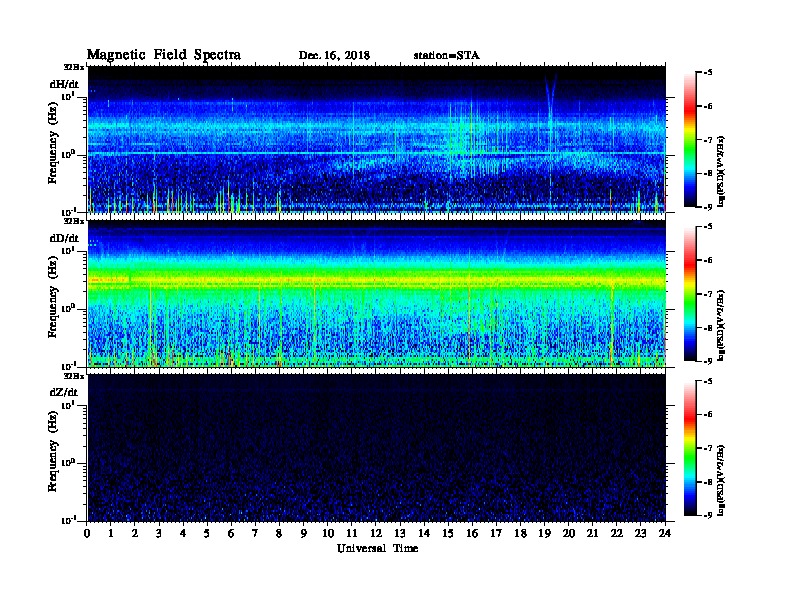Click the log(PSD) label beside dH/dt color bar
The width and height of the screenshot is (792, 612).
[721, 171]
